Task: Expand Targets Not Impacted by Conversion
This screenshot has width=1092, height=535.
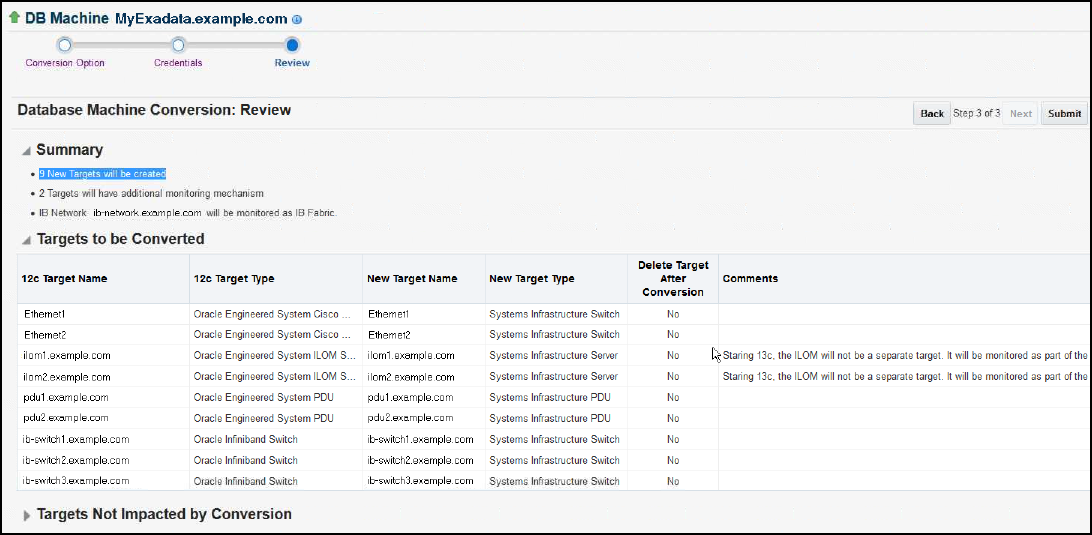Action: click(x=27, y=515)
